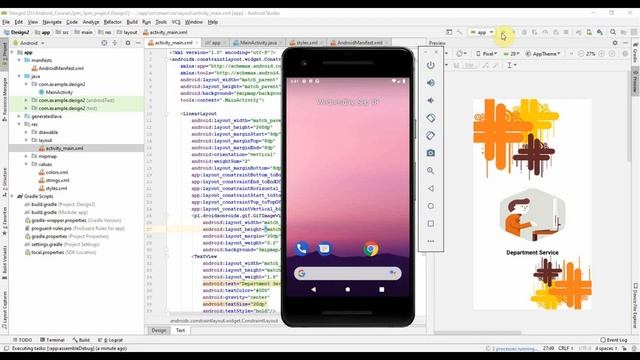The height and width of the screenshot is (360, 640).
Task: Open Preview panel gear settings
Action: (x=615, y=43)
